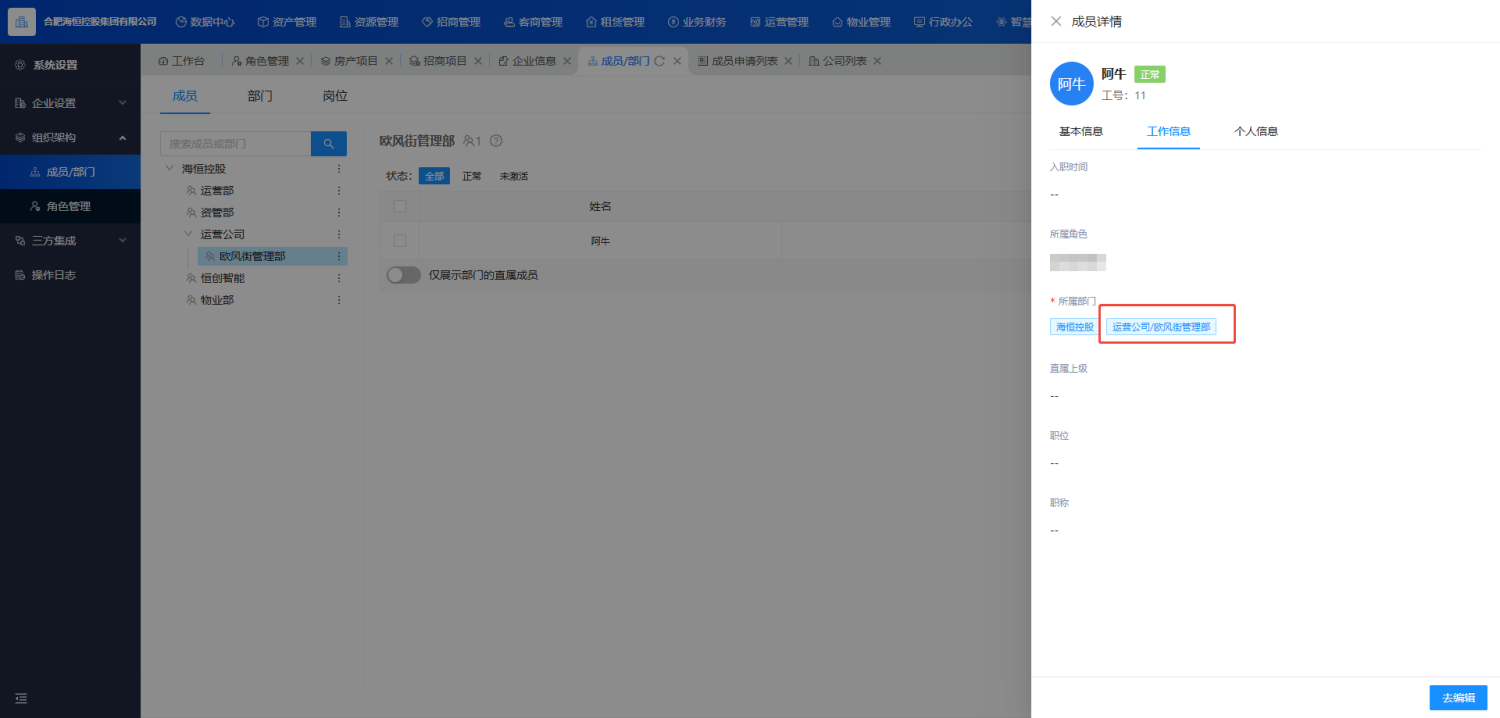Toggle 仅展示部门的直属成员 switch
Viewport: 1500px width, 718px height.
(404, 275)
